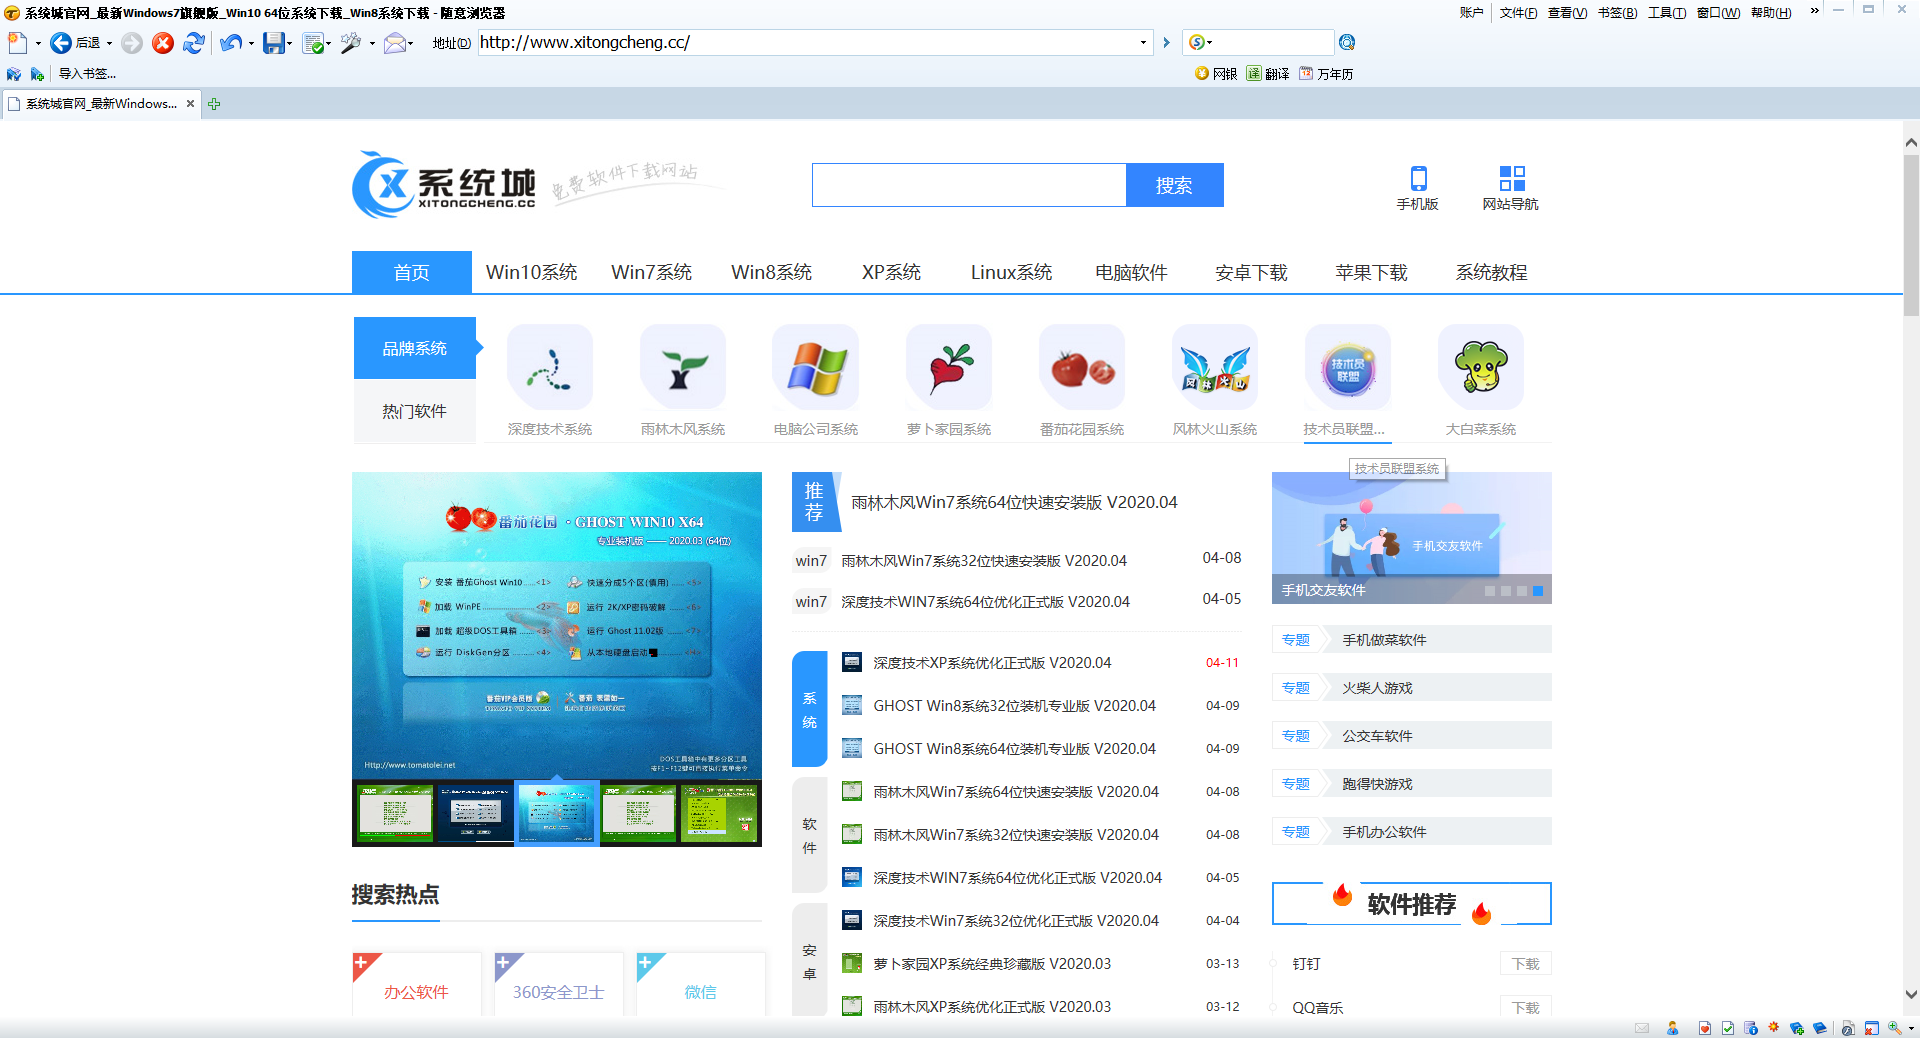This screenshot has width=1920, height=1038.
Task: Click the form checklist icon in toolbar
Action: coord(313,43)
